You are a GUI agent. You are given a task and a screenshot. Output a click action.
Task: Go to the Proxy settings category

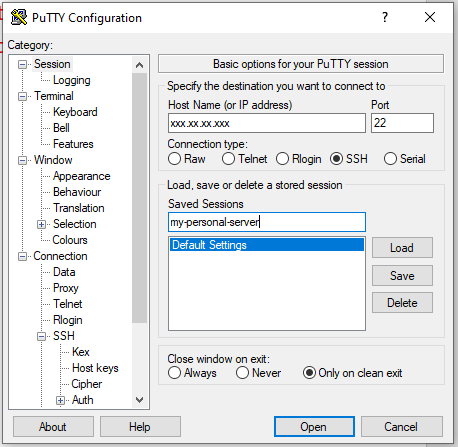66,288
